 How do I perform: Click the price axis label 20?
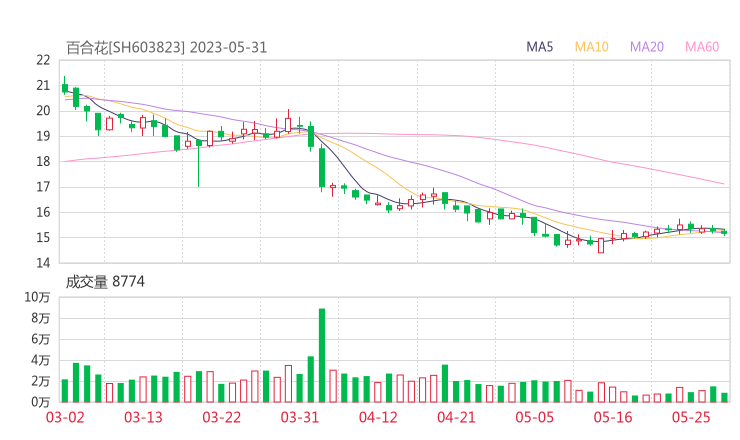click(43, 111)
